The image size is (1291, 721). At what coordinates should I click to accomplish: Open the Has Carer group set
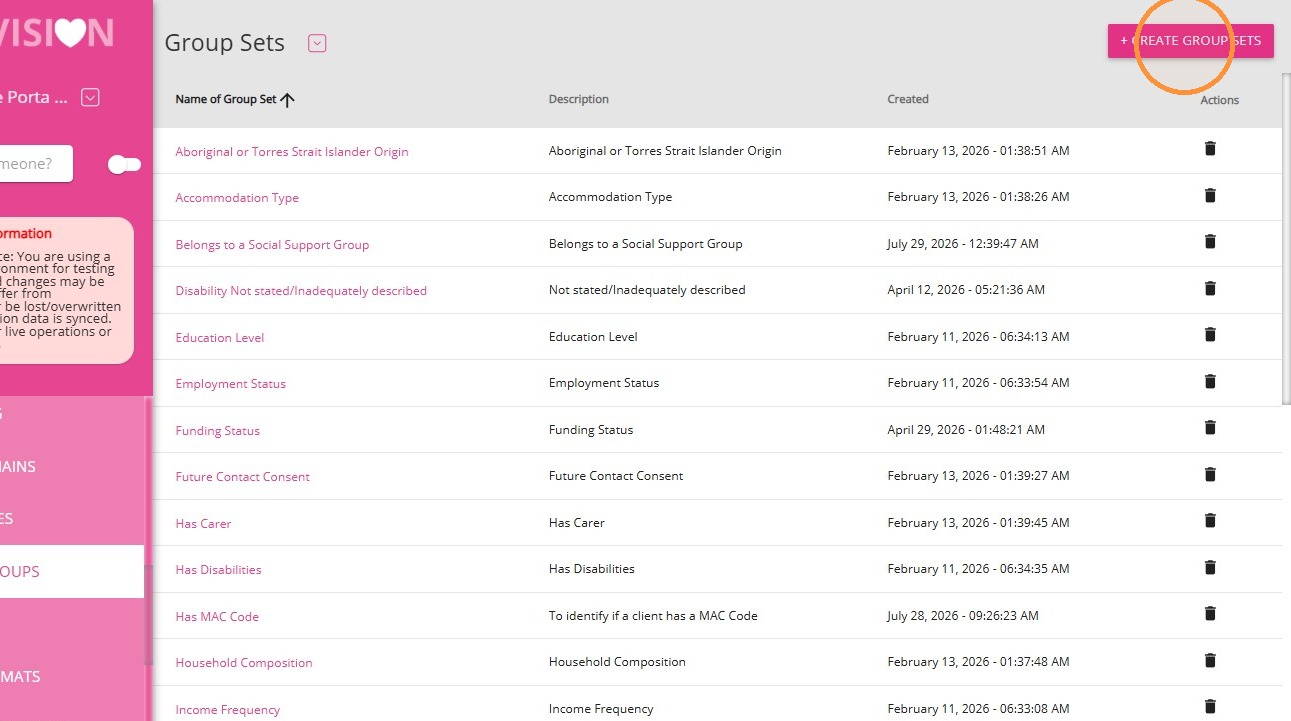click(203, 524)
